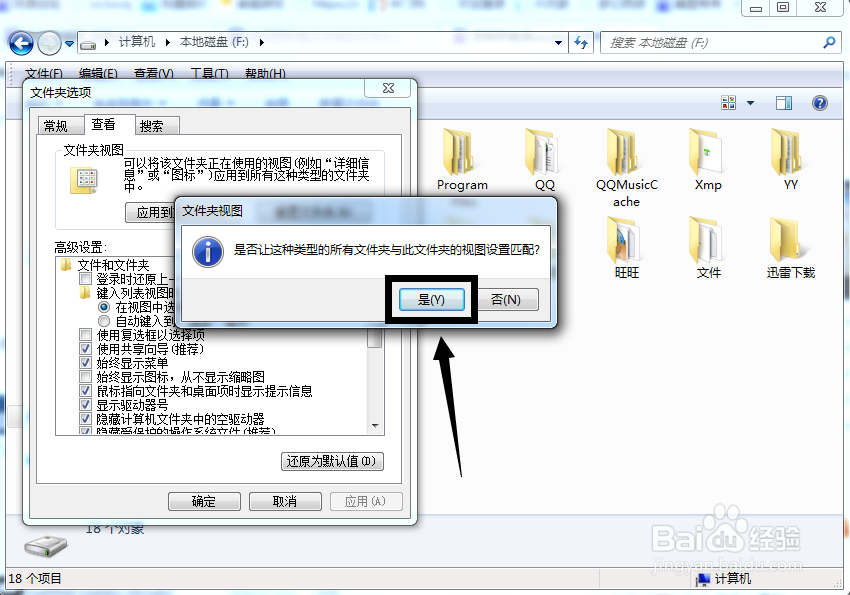Viewport: 850px width, 595px height.
Task: Toggle the preview pane icon
Action: (x=784, y=102)
